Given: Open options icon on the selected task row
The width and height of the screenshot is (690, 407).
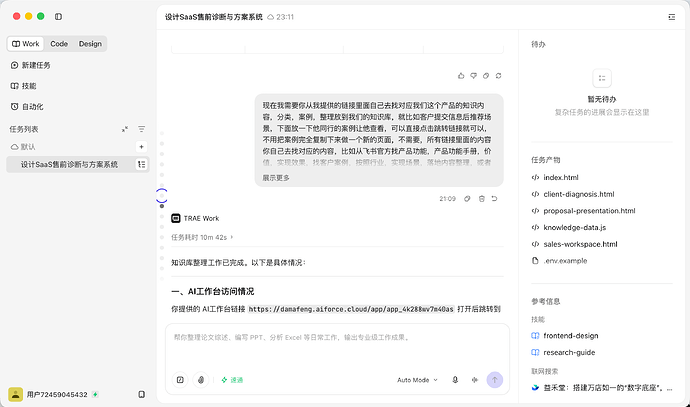Looking at the screenshot, I should [x=142, y=164].
